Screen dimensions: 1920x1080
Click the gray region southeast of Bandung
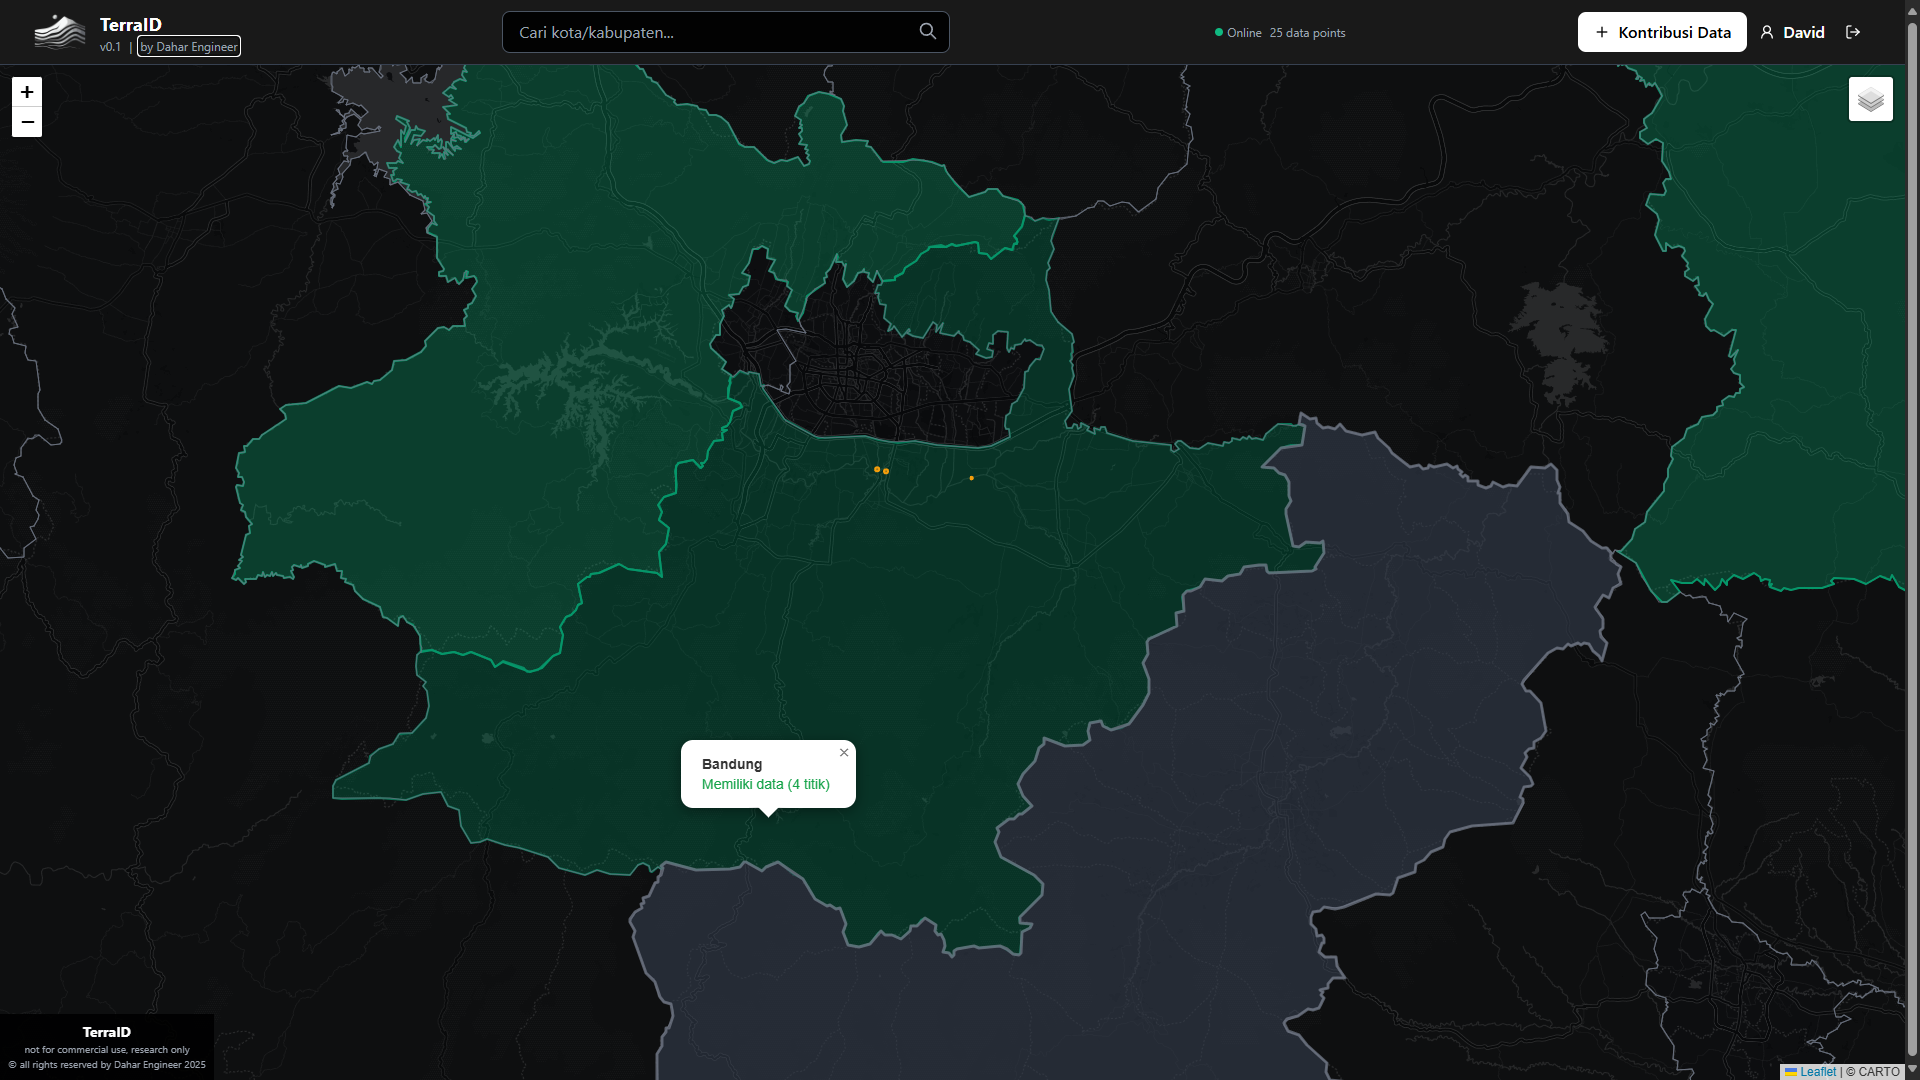[1300, 750]
